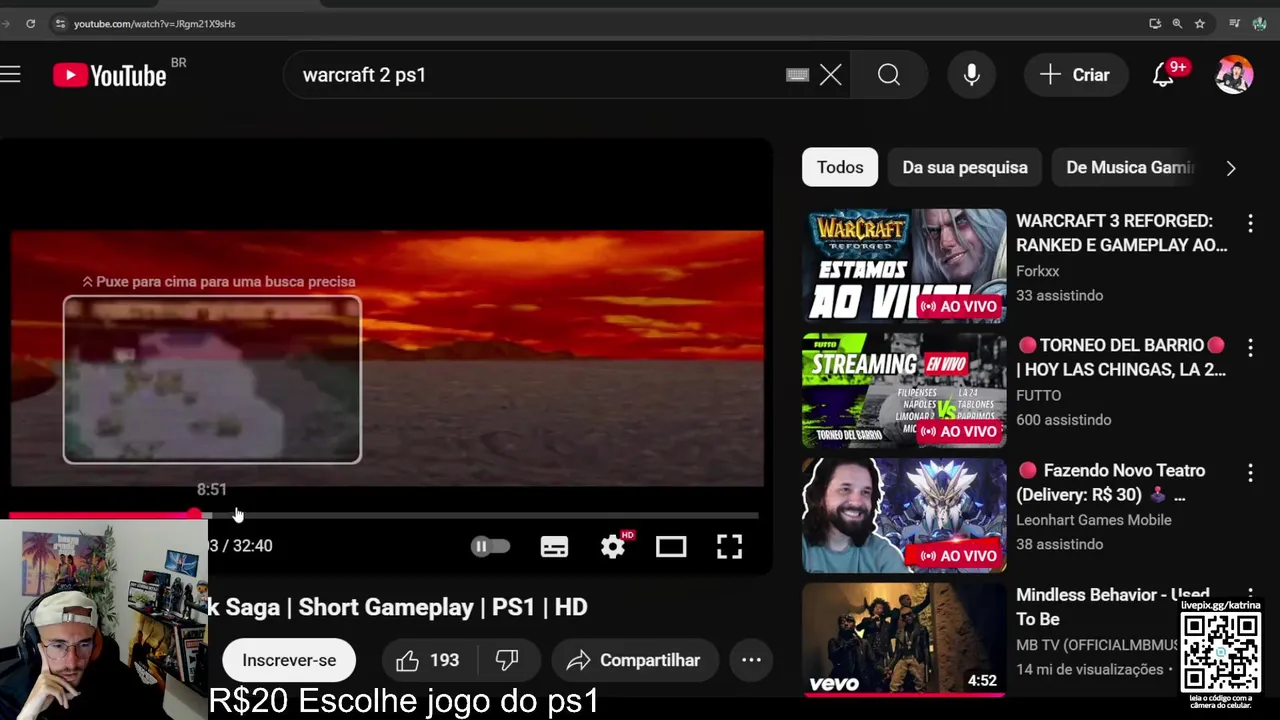Toggle the autoplay switch in player

click(x=490, y=546)
